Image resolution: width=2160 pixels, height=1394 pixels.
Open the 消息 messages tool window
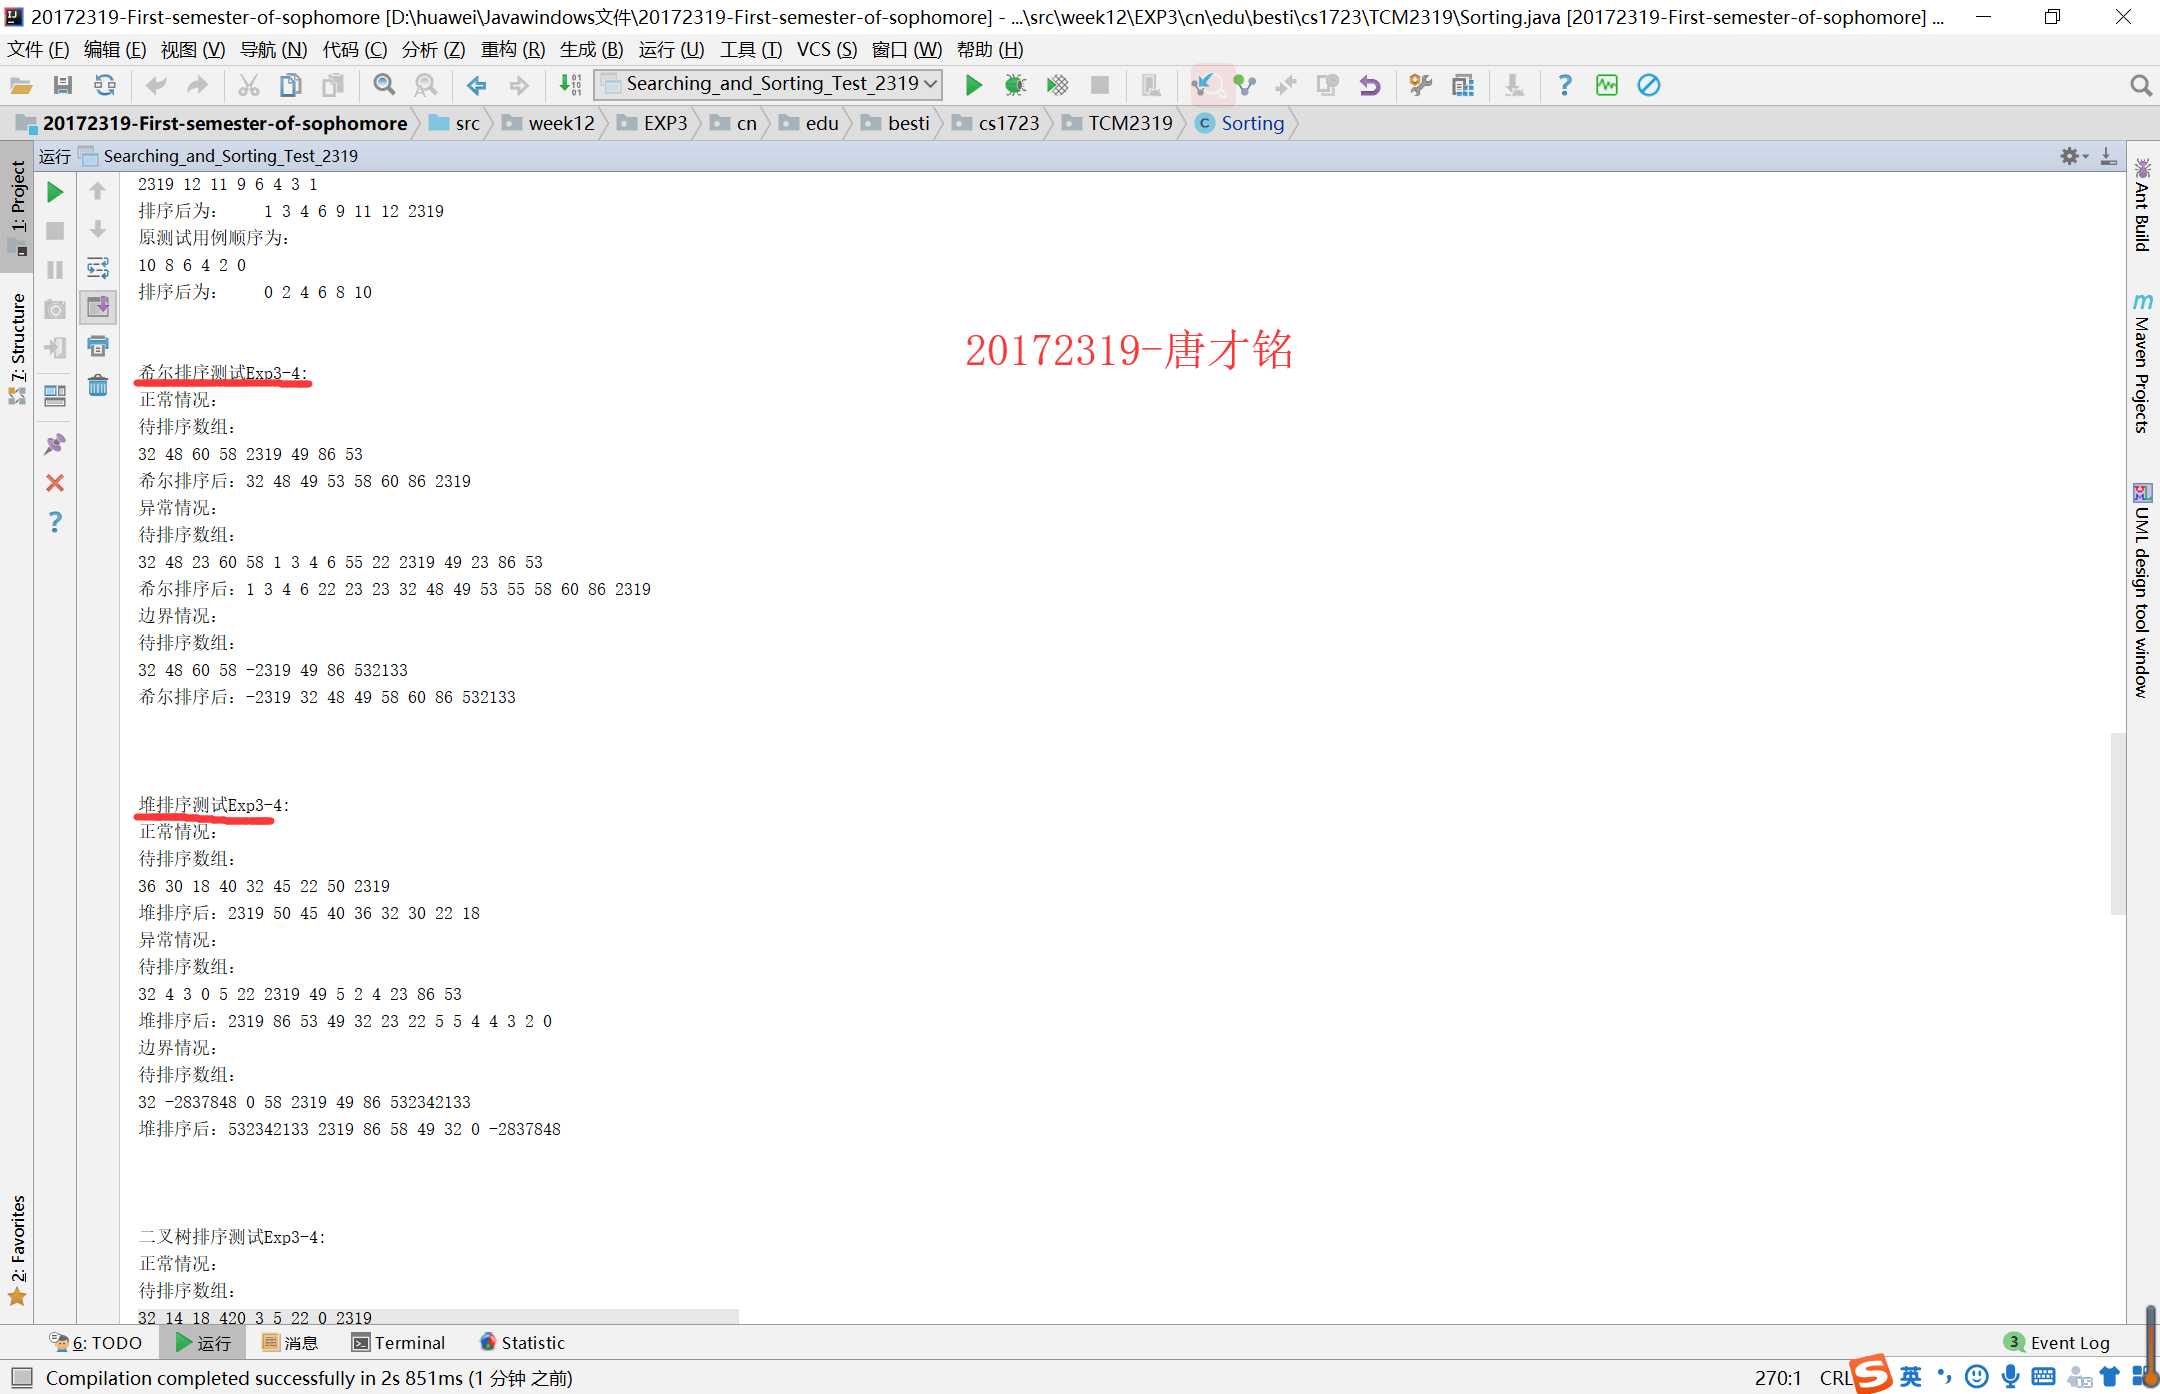point(290,1343)
